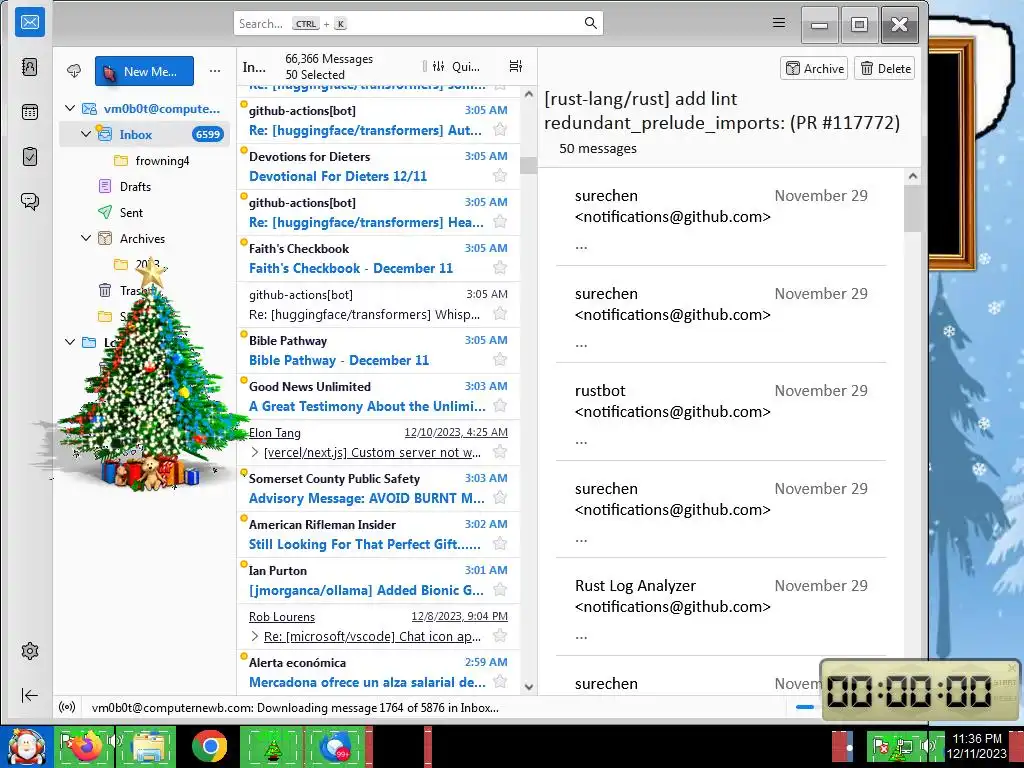The image size is (1024, 768).
Task: Select Whisper message from github-actions[bot]
Action: coord(378,304)
